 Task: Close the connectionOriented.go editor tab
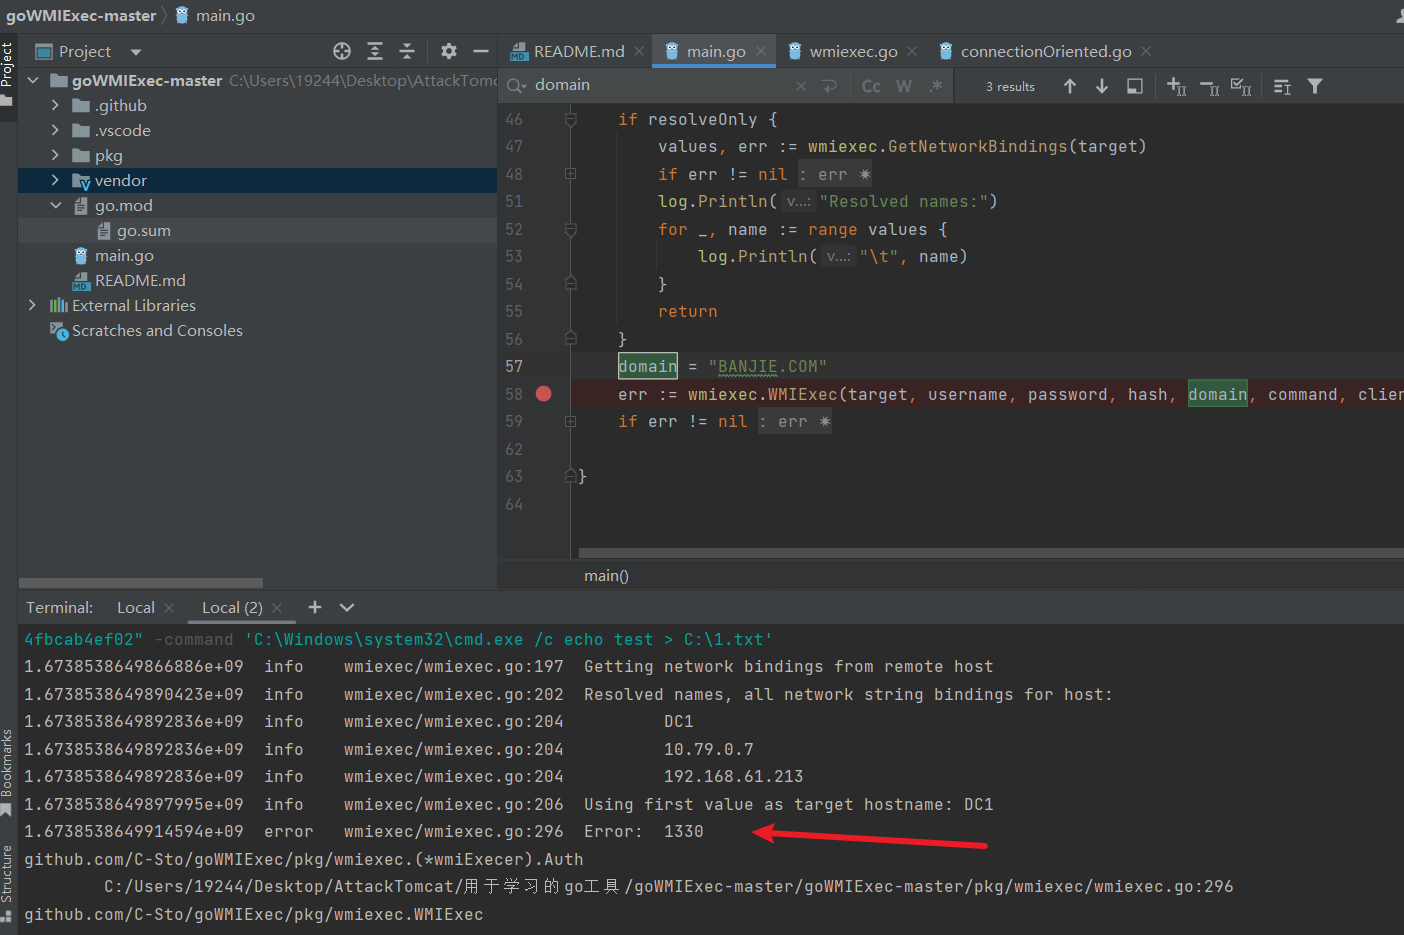tap(1146, 51)
